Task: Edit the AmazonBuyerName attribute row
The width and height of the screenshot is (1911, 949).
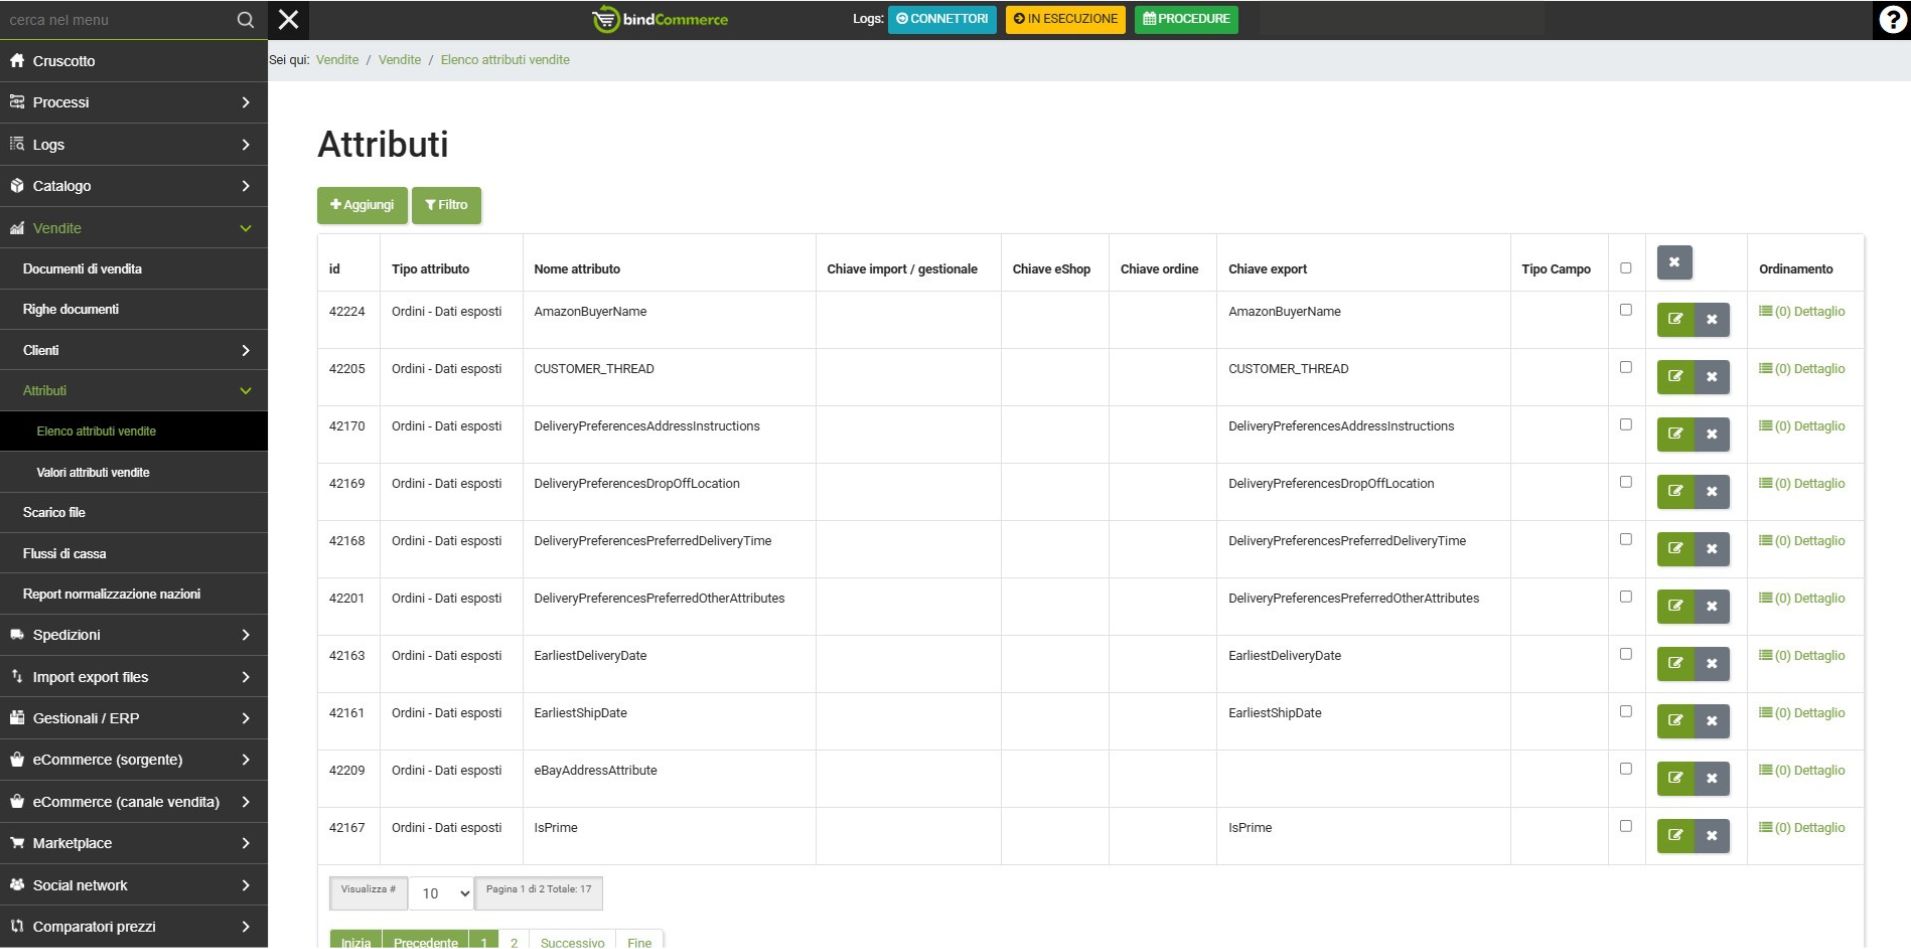Action: 1675,320
